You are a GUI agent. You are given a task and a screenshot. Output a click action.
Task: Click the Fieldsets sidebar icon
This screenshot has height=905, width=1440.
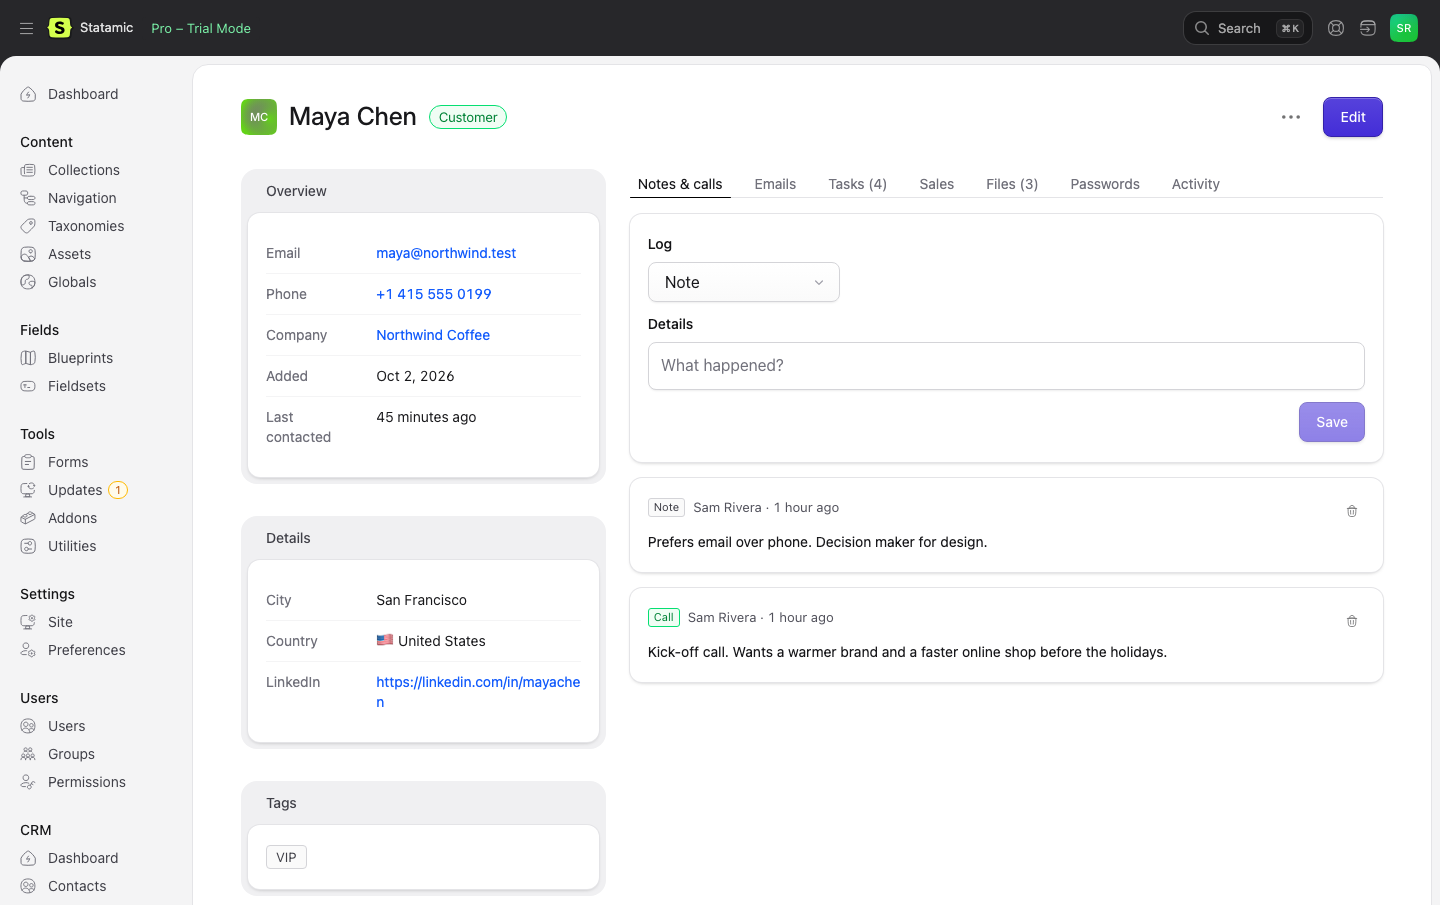click(28, 386)
